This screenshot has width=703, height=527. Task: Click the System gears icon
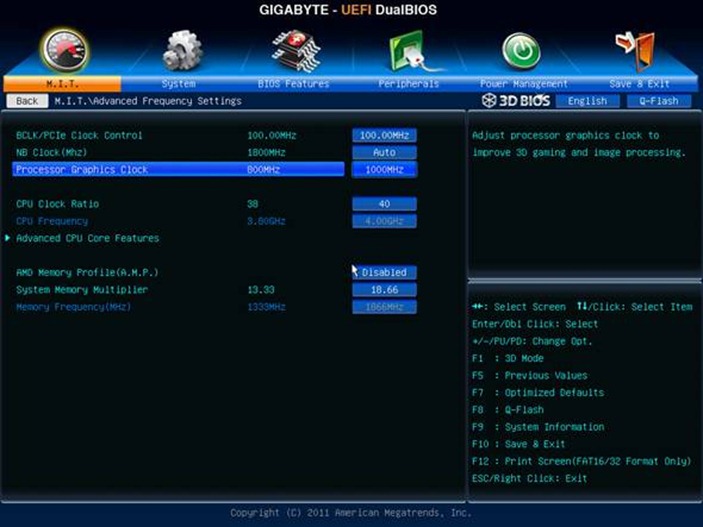(x=182, y=50)
